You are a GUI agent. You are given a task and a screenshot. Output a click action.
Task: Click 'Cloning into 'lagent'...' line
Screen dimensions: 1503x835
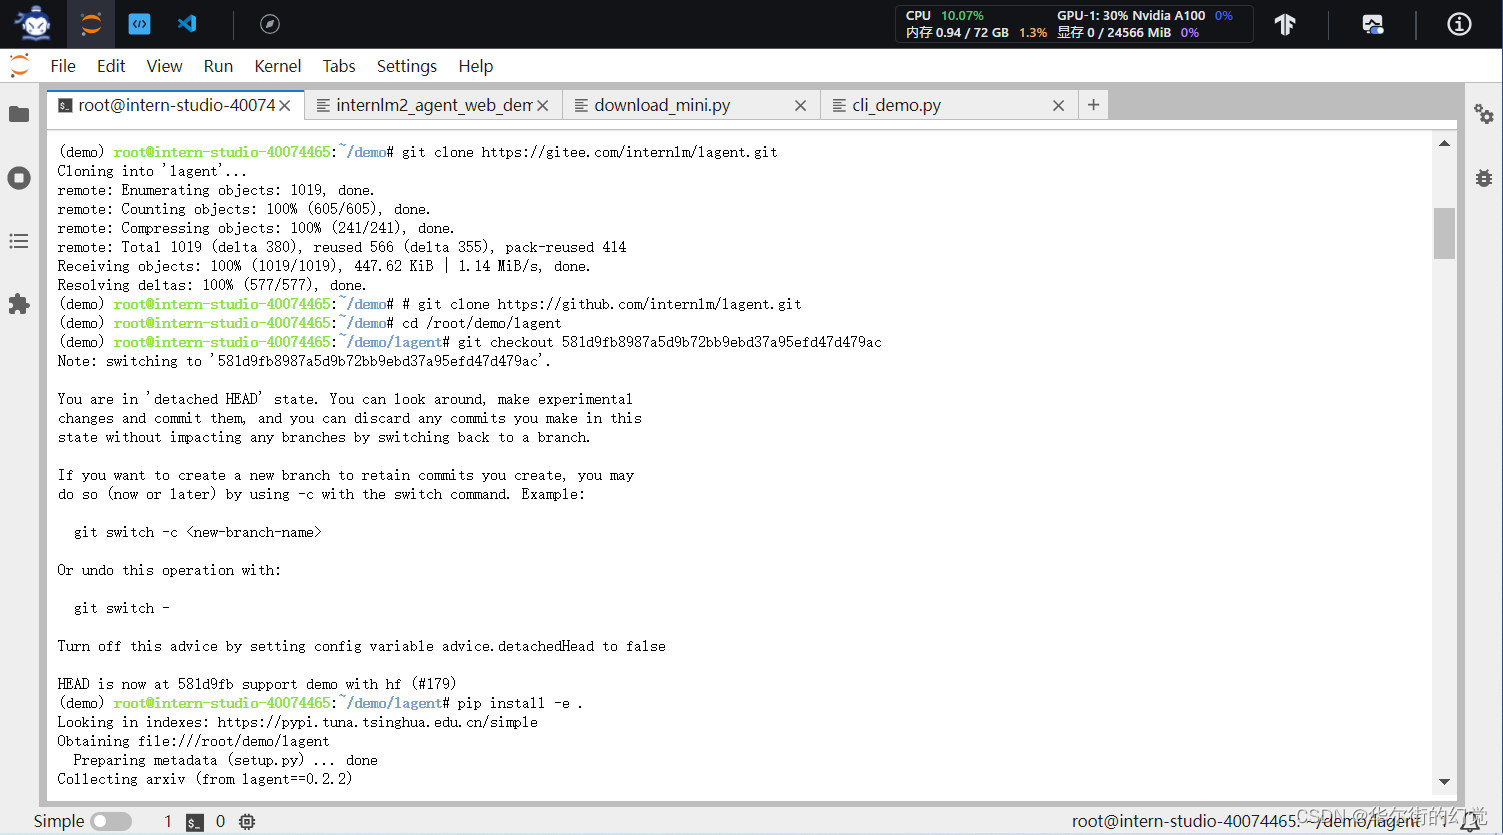pos(152,171)
